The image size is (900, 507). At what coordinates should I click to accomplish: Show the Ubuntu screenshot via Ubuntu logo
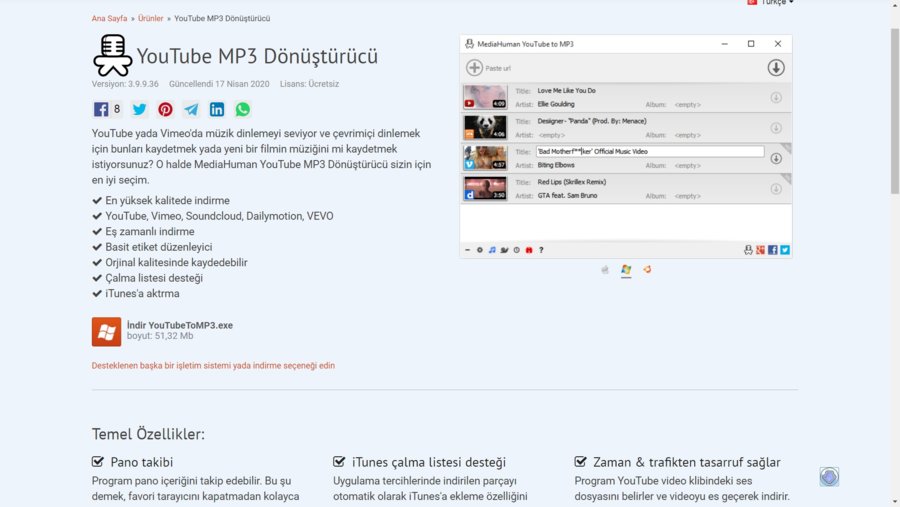[x=647, y=269]
